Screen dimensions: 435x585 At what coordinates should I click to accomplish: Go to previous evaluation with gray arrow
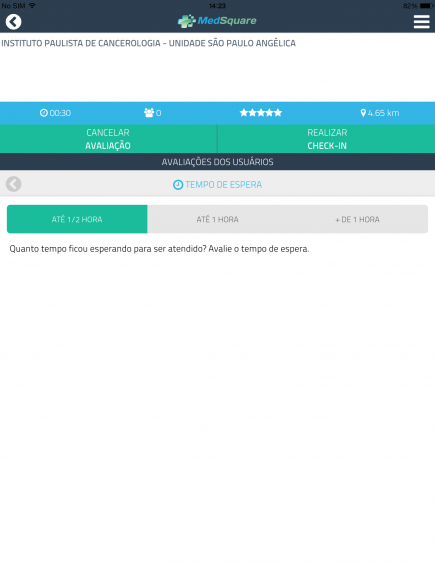(x=13, y=184)
